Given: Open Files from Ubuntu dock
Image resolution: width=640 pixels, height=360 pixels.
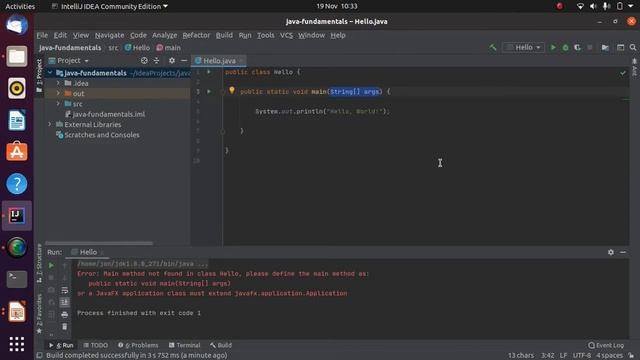Looking at the screenshot, I should click(x=17, y=56).
